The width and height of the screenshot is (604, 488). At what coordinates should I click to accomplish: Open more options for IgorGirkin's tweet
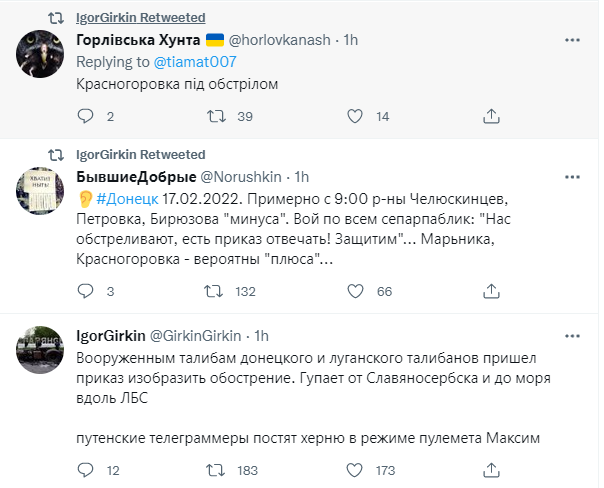(571, 334)
